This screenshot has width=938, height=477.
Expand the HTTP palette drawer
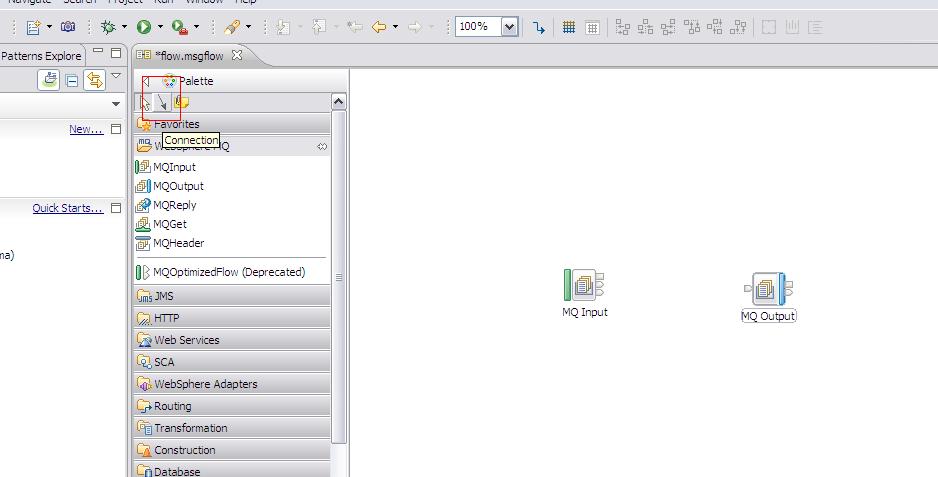[232, 318]
